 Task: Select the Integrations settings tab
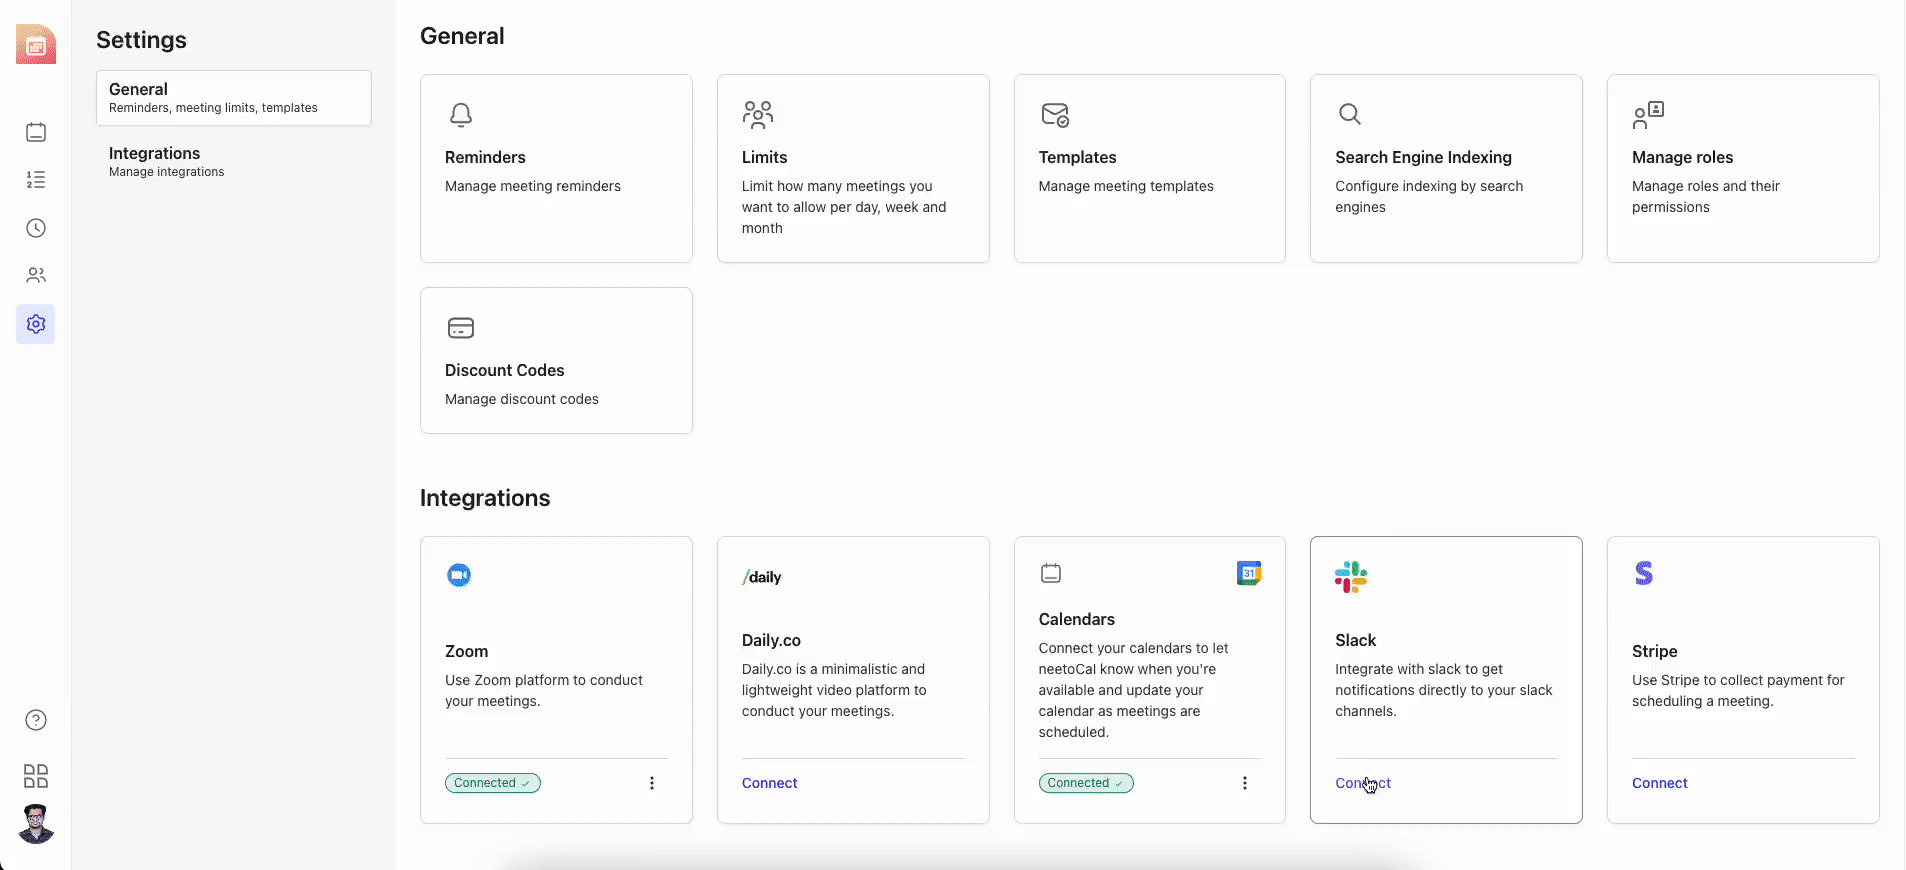point(234,161)
